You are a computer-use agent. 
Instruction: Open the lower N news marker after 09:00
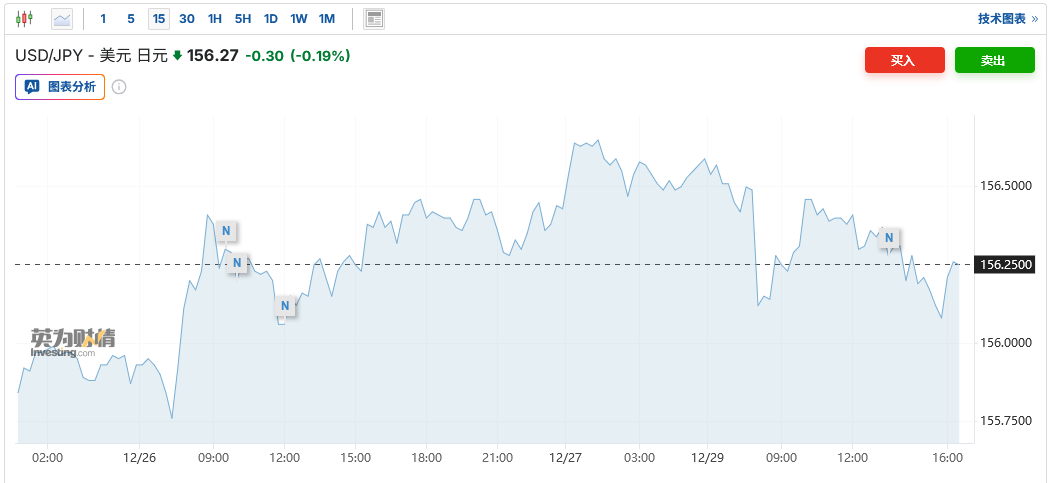tap(237, 264)
